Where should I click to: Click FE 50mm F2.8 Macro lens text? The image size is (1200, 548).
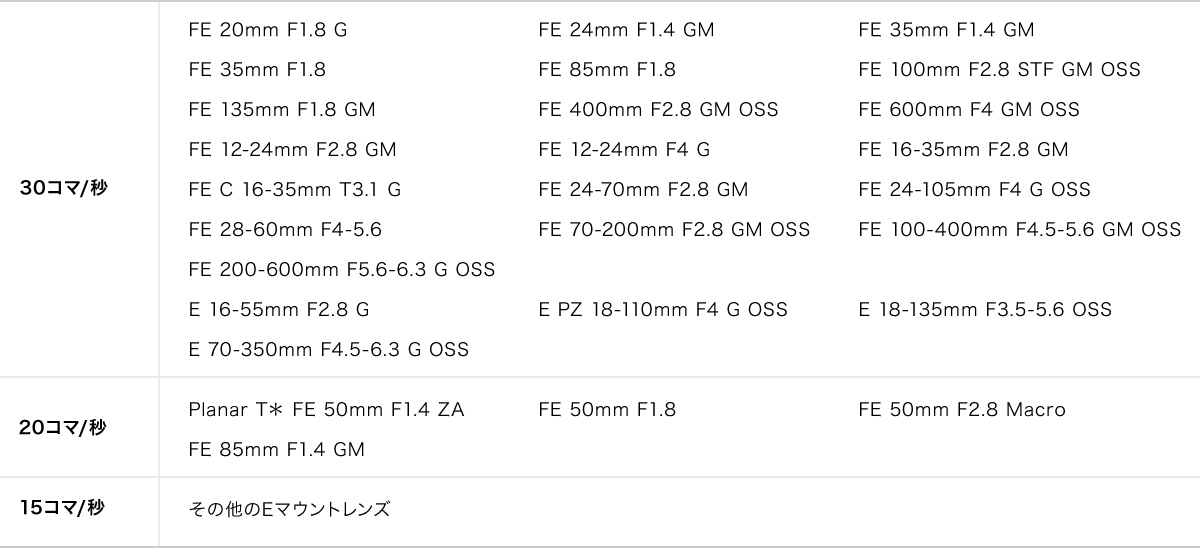(x=962, y=410)
